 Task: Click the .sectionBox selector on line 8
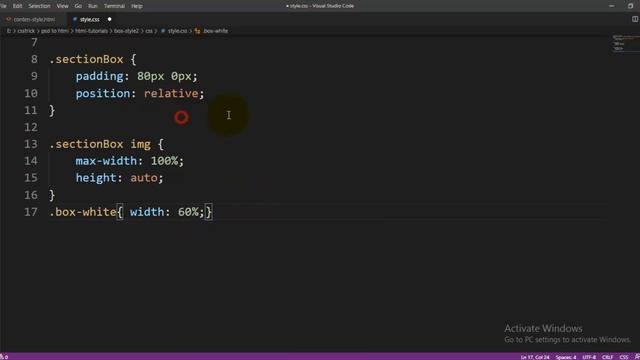86,60
